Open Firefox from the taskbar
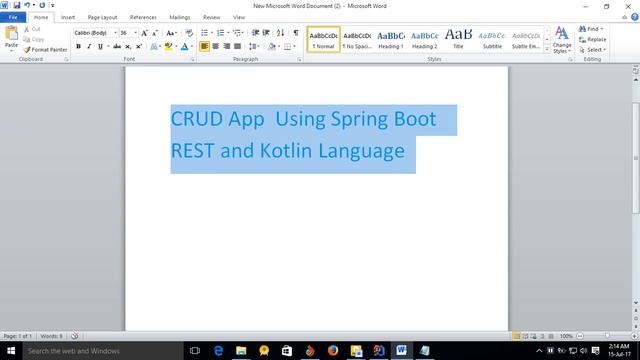This screenshot has width=640, height=360. click(x=333, y=351)
